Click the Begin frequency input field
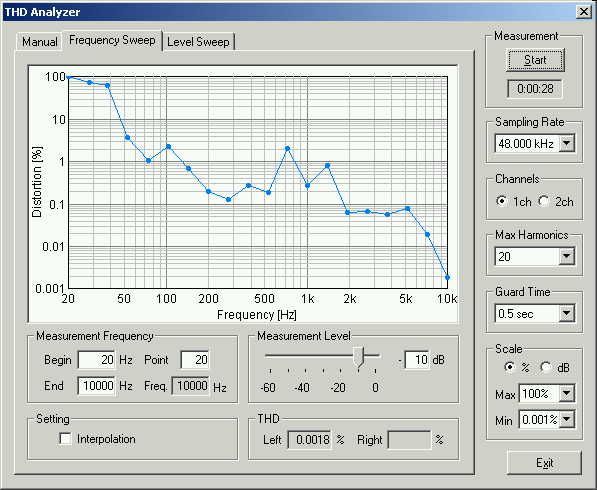 click(x=96, y=359)
